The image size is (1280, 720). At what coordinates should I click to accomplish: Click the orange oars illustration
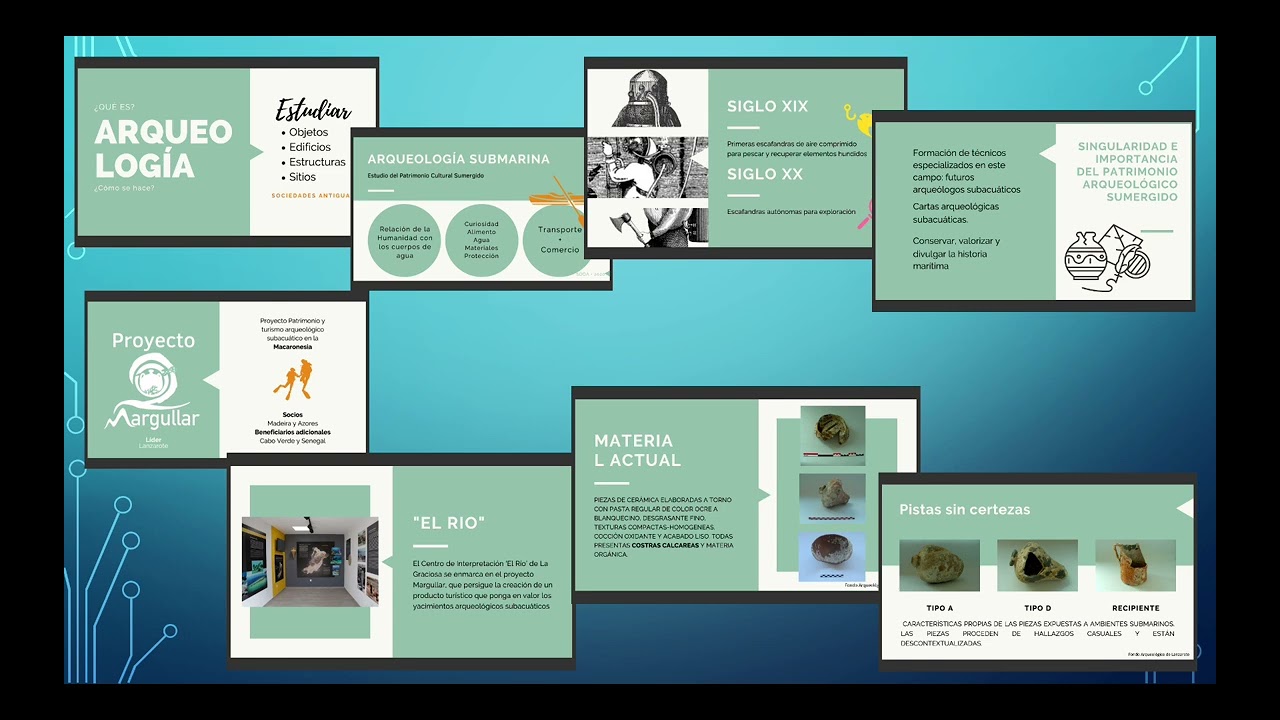click(556, 200)
